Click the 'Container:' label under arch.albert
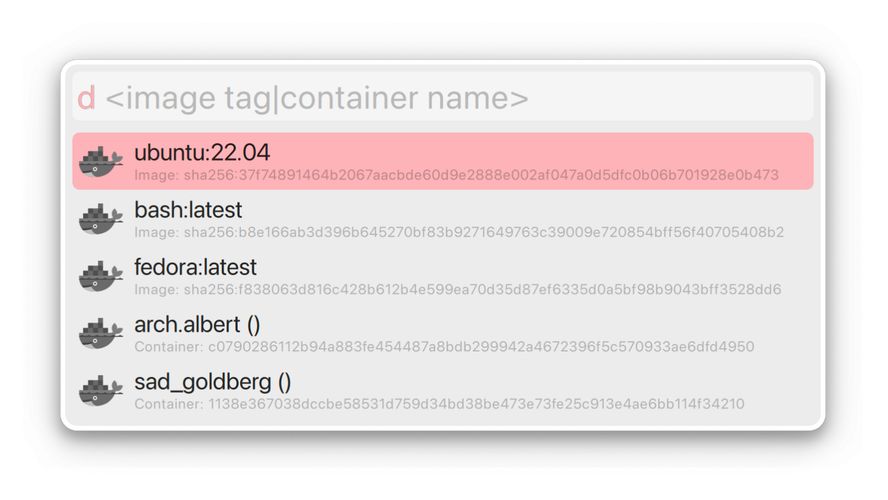Viewport: 888px width, 500px height. pos(168,347)
